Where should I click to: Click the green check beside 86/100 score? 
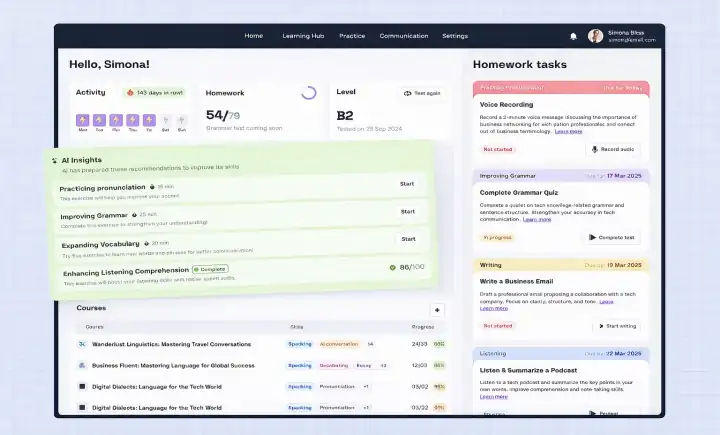click(393, 267)
